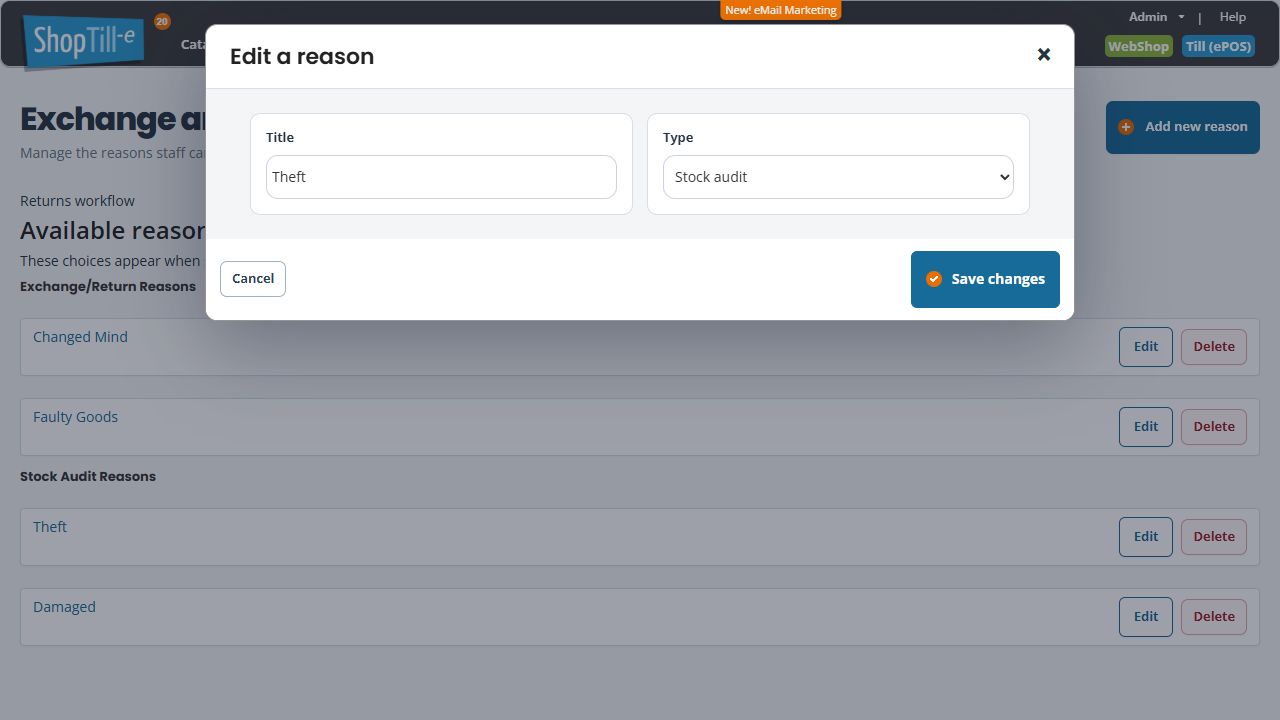Click into the Title field containing Theft
This screenshot has height=720, width=1280.
(441, 177)
